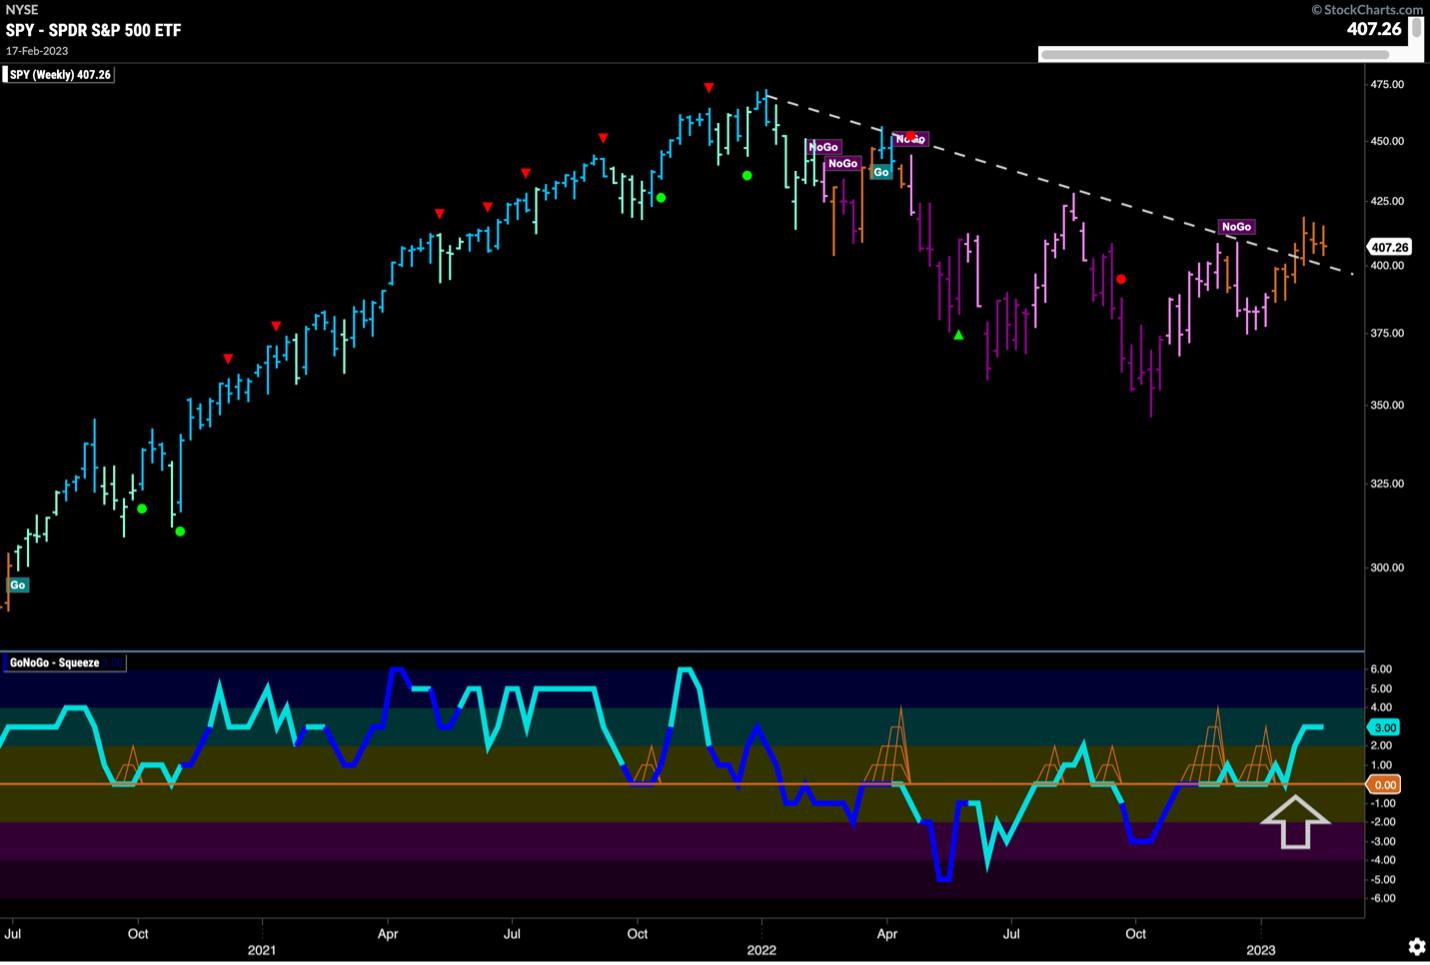Click the green up triangle marker
The width and height of the screenshot is (1430, 965).
pos(959,335)
